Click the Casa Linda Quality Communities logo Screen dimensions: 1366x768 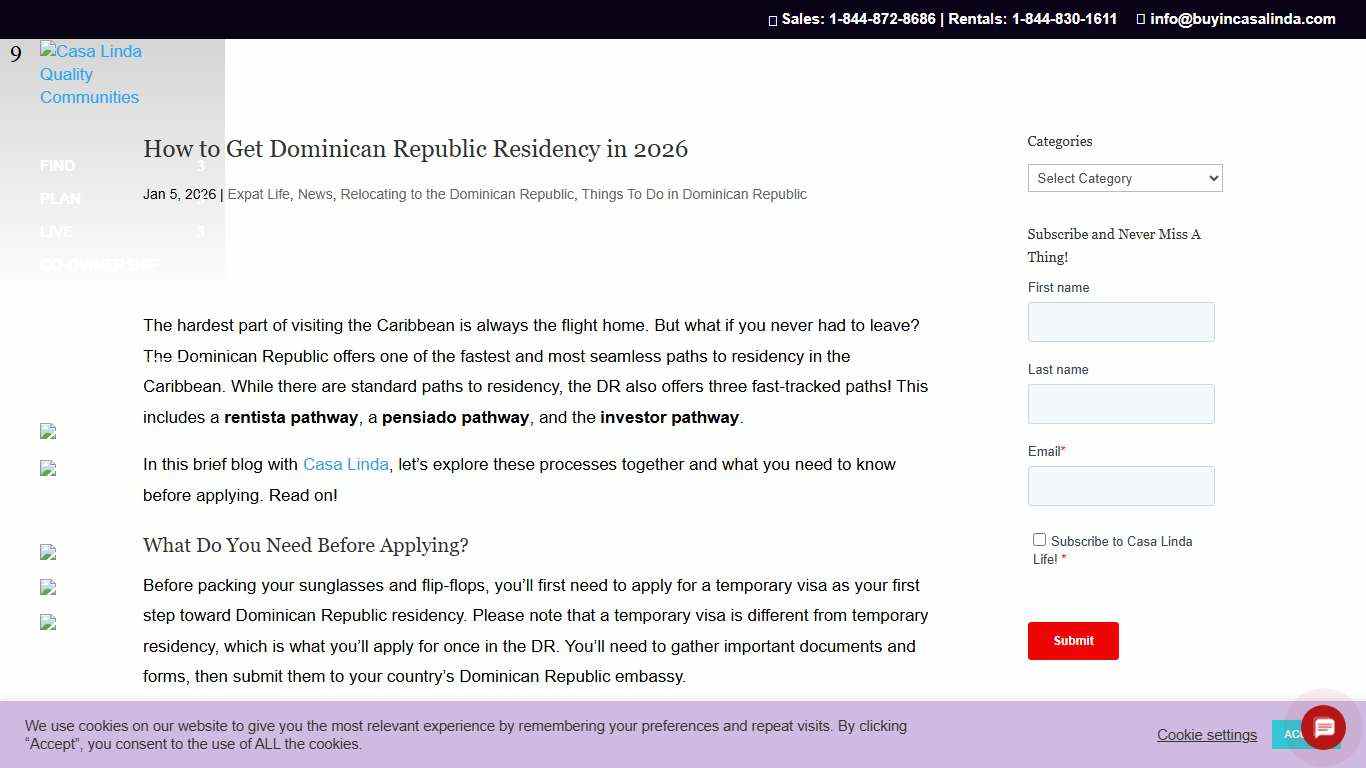(89, 74)
